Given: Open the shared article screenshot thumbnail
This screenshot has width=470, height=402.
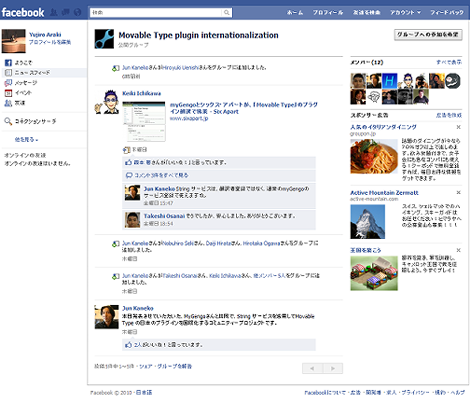Looking at the screenshot, I should tap(144, 121).
